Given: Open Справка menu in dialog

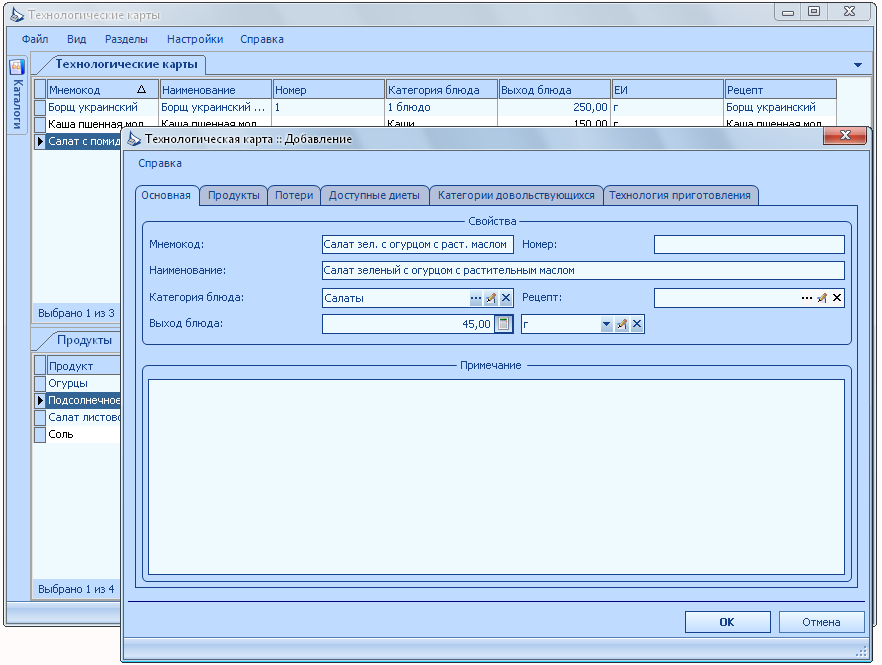Looking at the screenshot, I should tap(160, 163).
